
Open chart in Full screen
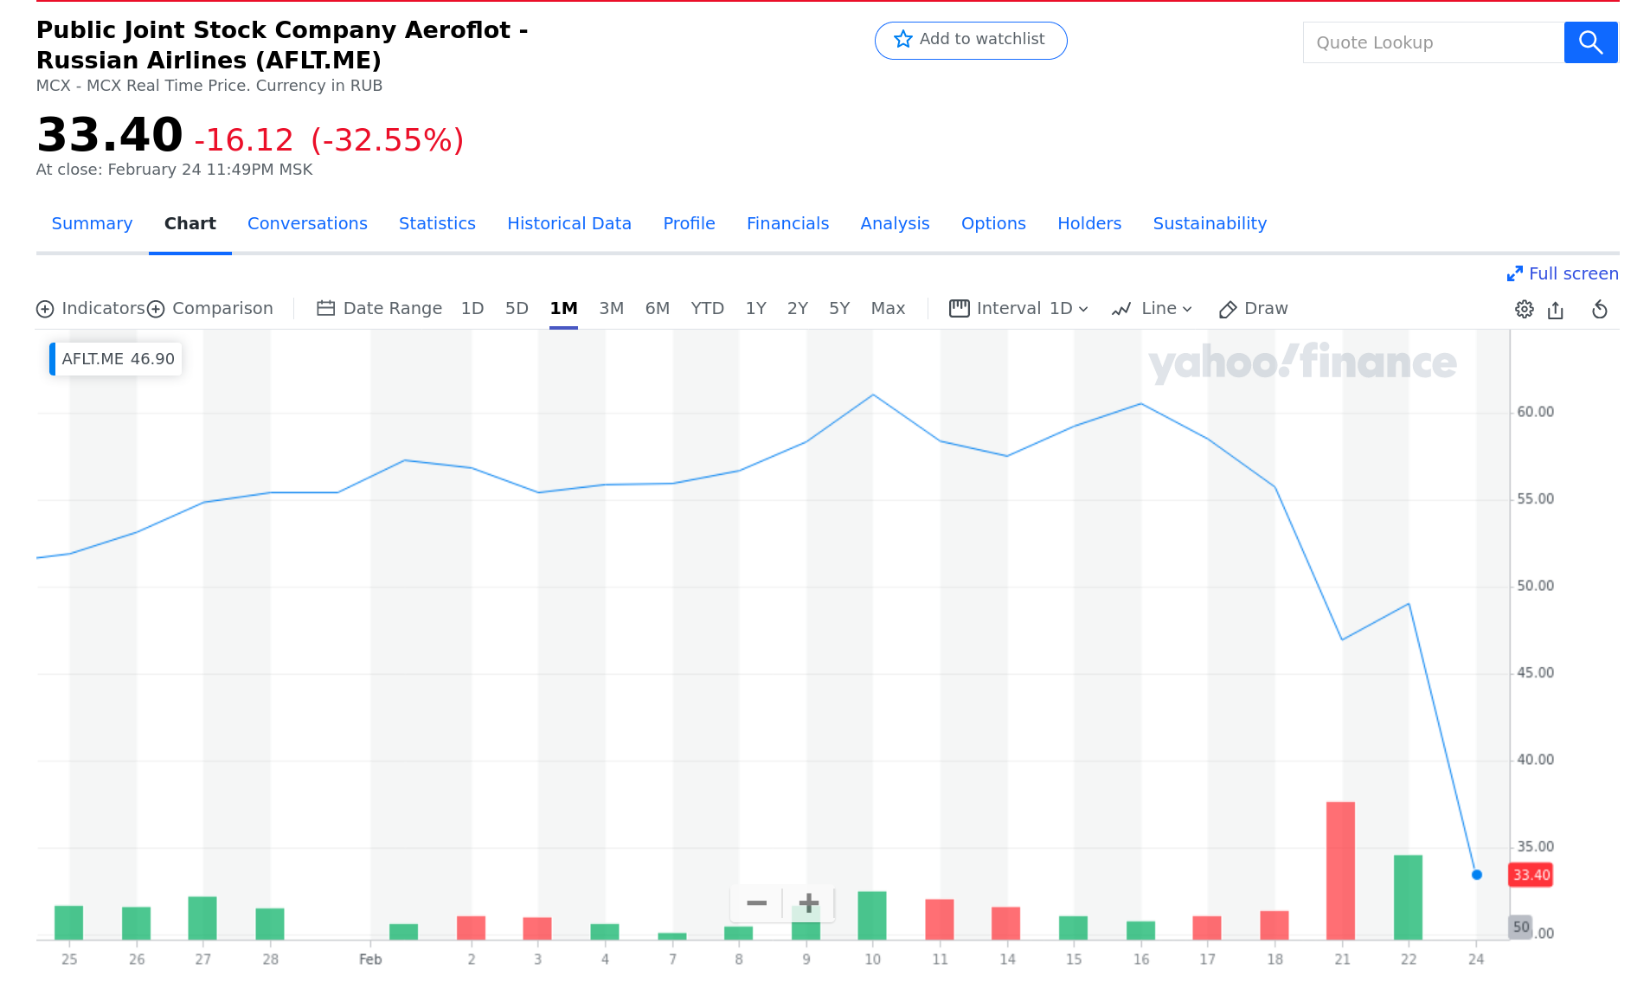tap(1562, 274)
